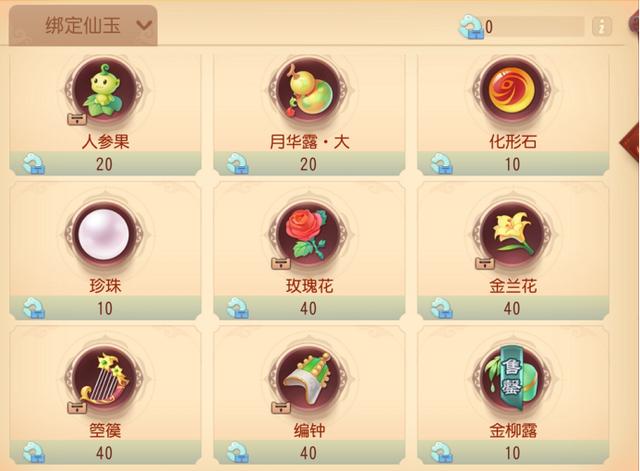Select the 箜篌 harp icon
This screenshot has height=471, width=640.
[x=105, y=379]
